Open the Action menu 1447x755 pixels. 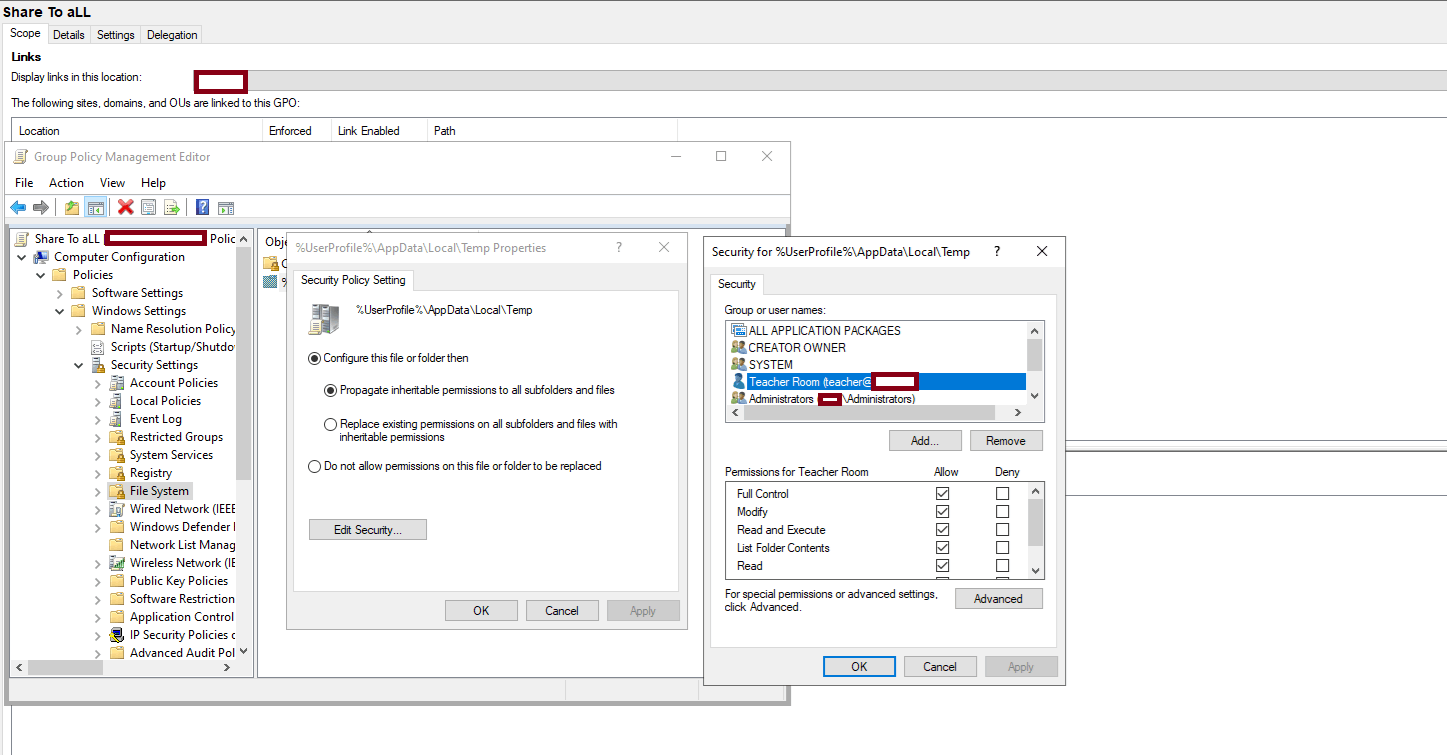click(66, 183)
